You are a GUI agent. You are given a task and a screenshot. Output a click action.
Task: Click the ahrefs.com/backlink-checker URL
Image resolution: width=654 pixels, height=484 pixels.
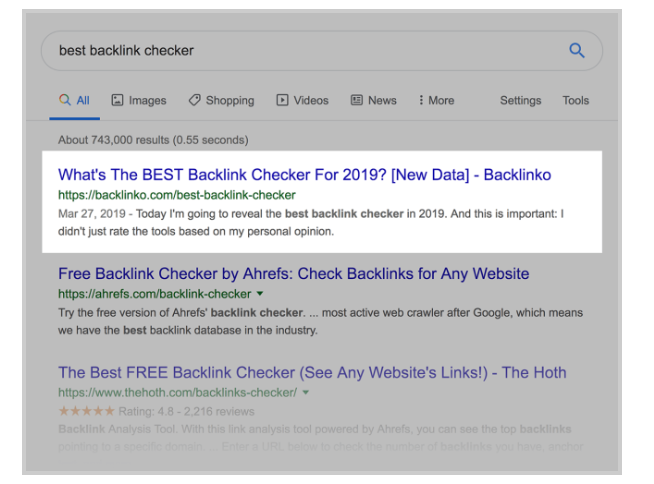pyautogui.click(x=155, y=294)
